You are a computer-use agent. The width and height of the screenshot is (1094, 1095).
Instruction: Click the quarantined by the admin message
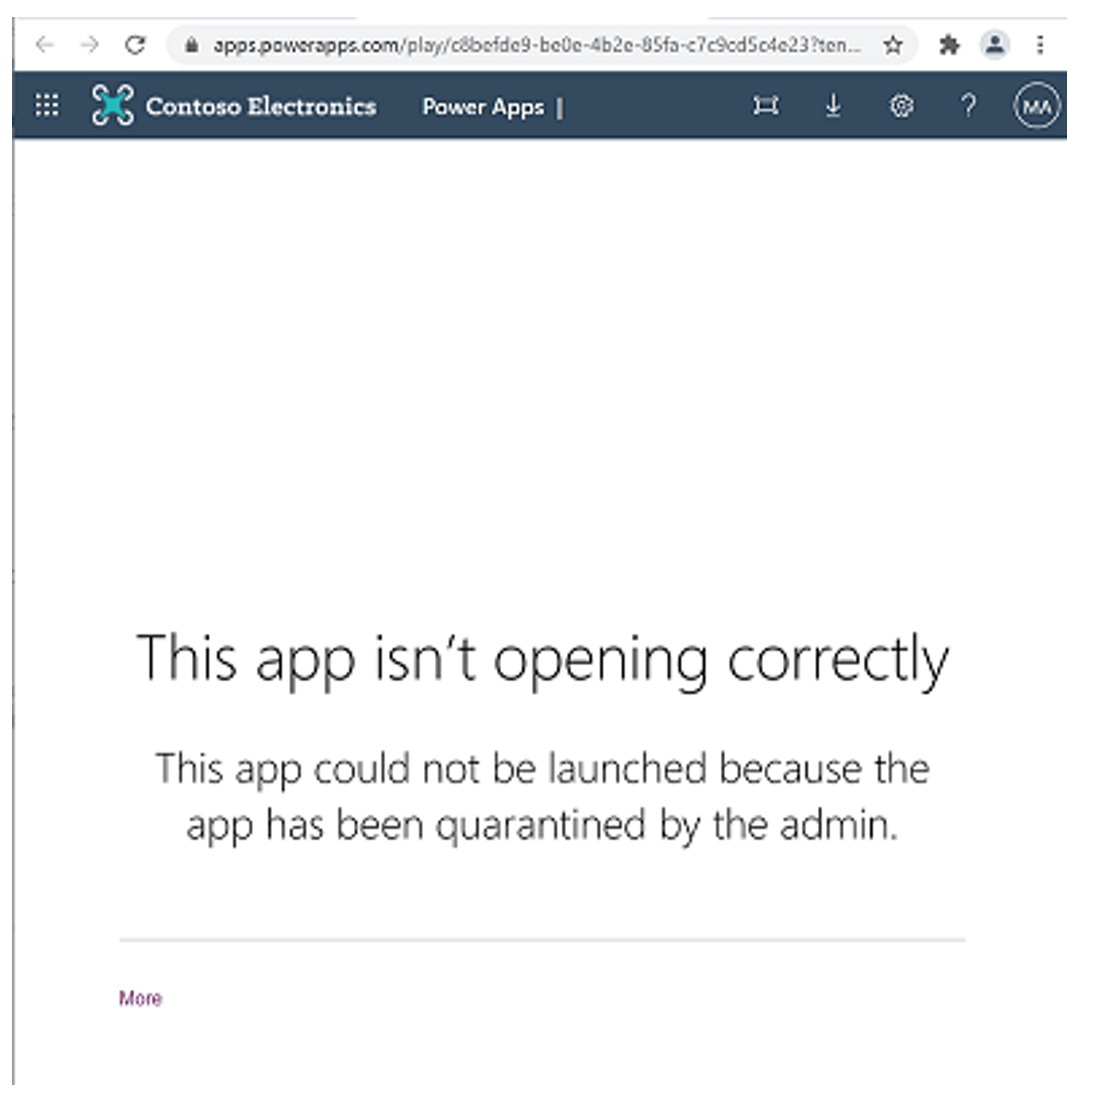click(542, 797)
